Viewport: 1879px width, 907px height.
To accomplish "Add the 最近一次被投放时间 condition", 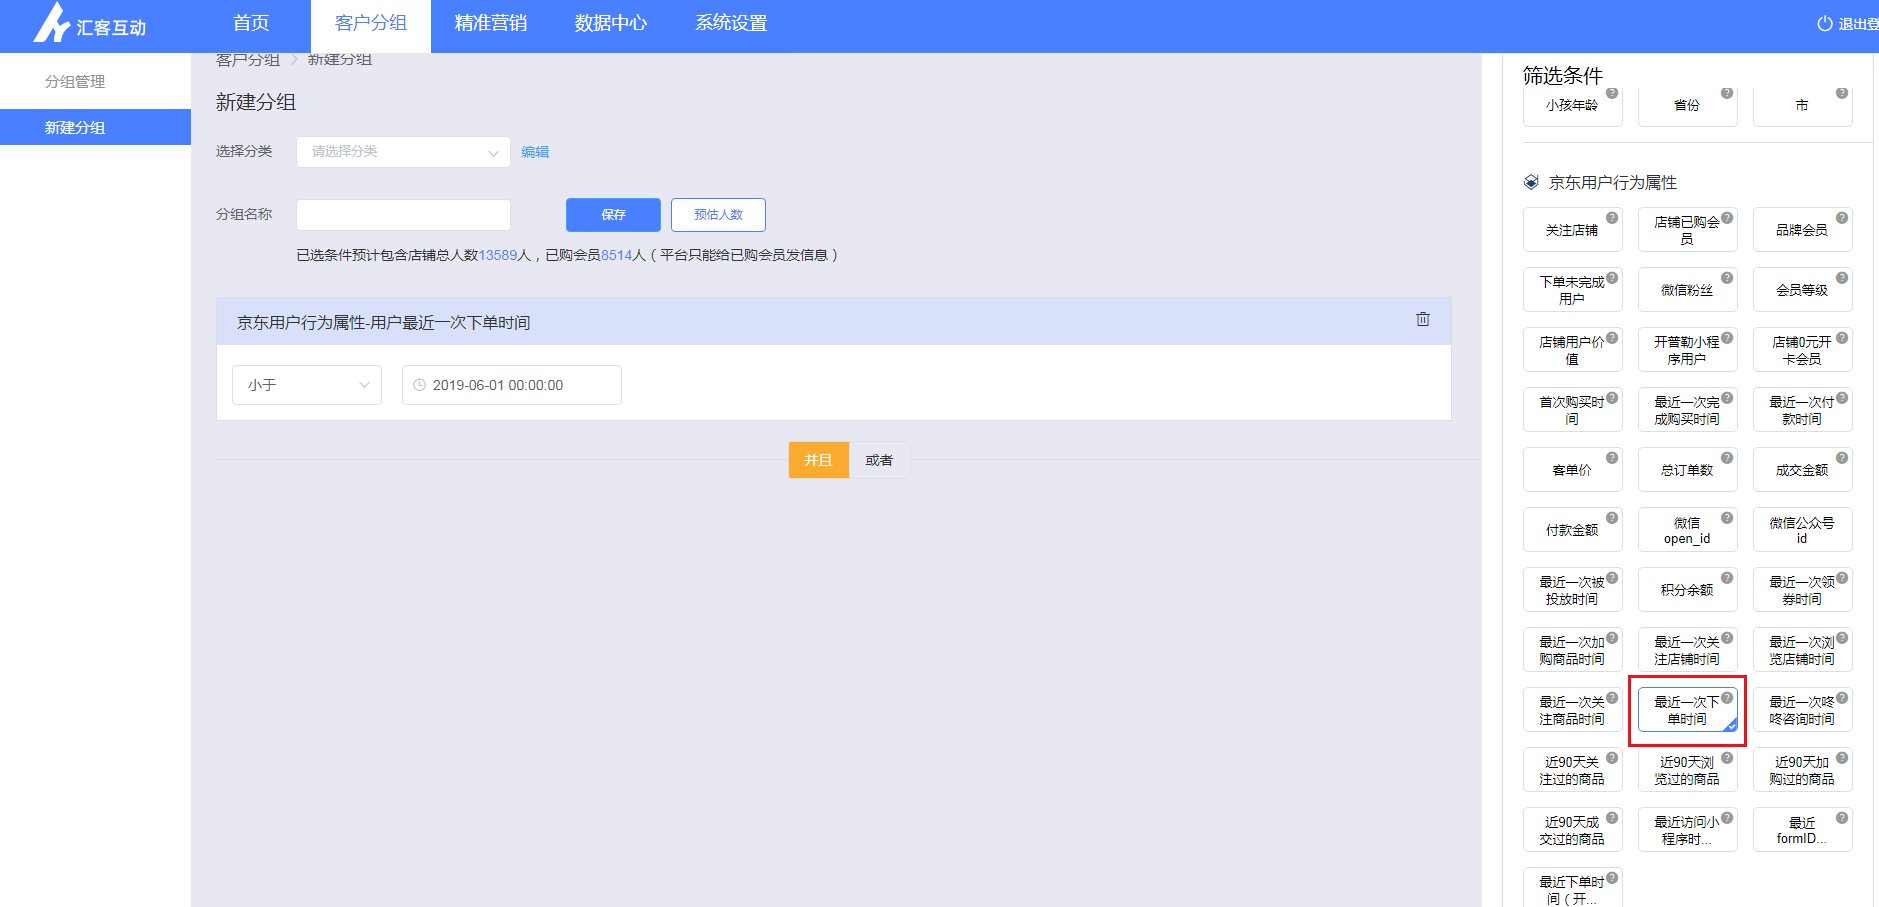I will [x=1572, y=590].
